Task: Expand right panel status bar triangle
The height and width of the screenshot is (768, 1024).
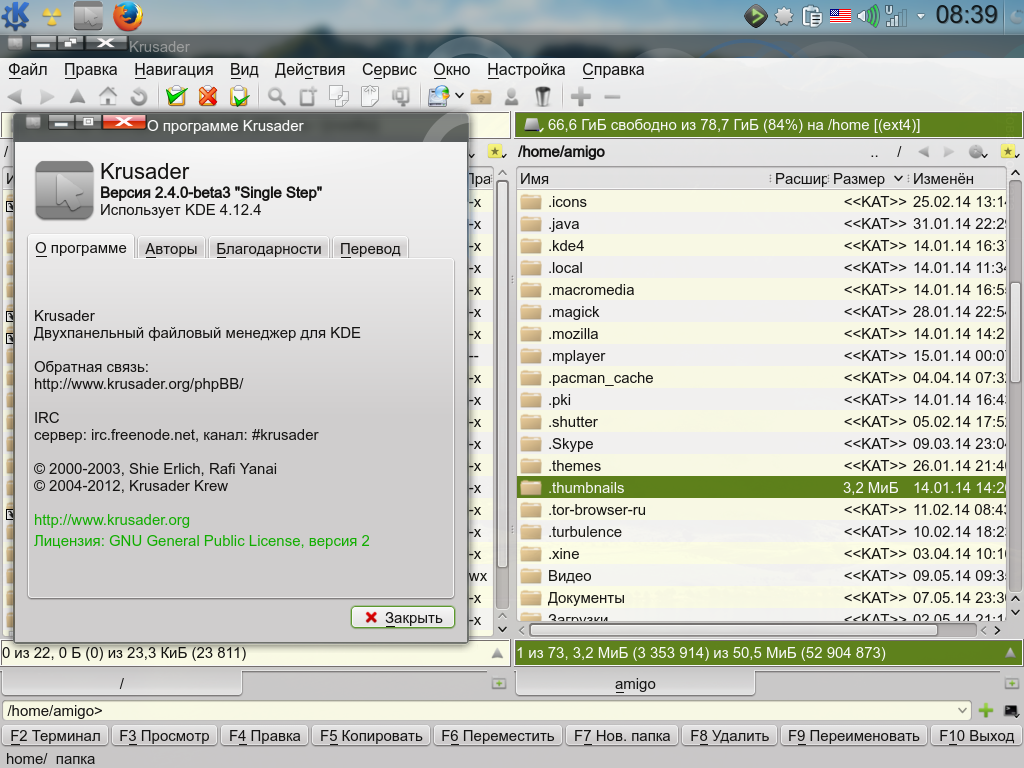Action: click(x=1010, y=652)
